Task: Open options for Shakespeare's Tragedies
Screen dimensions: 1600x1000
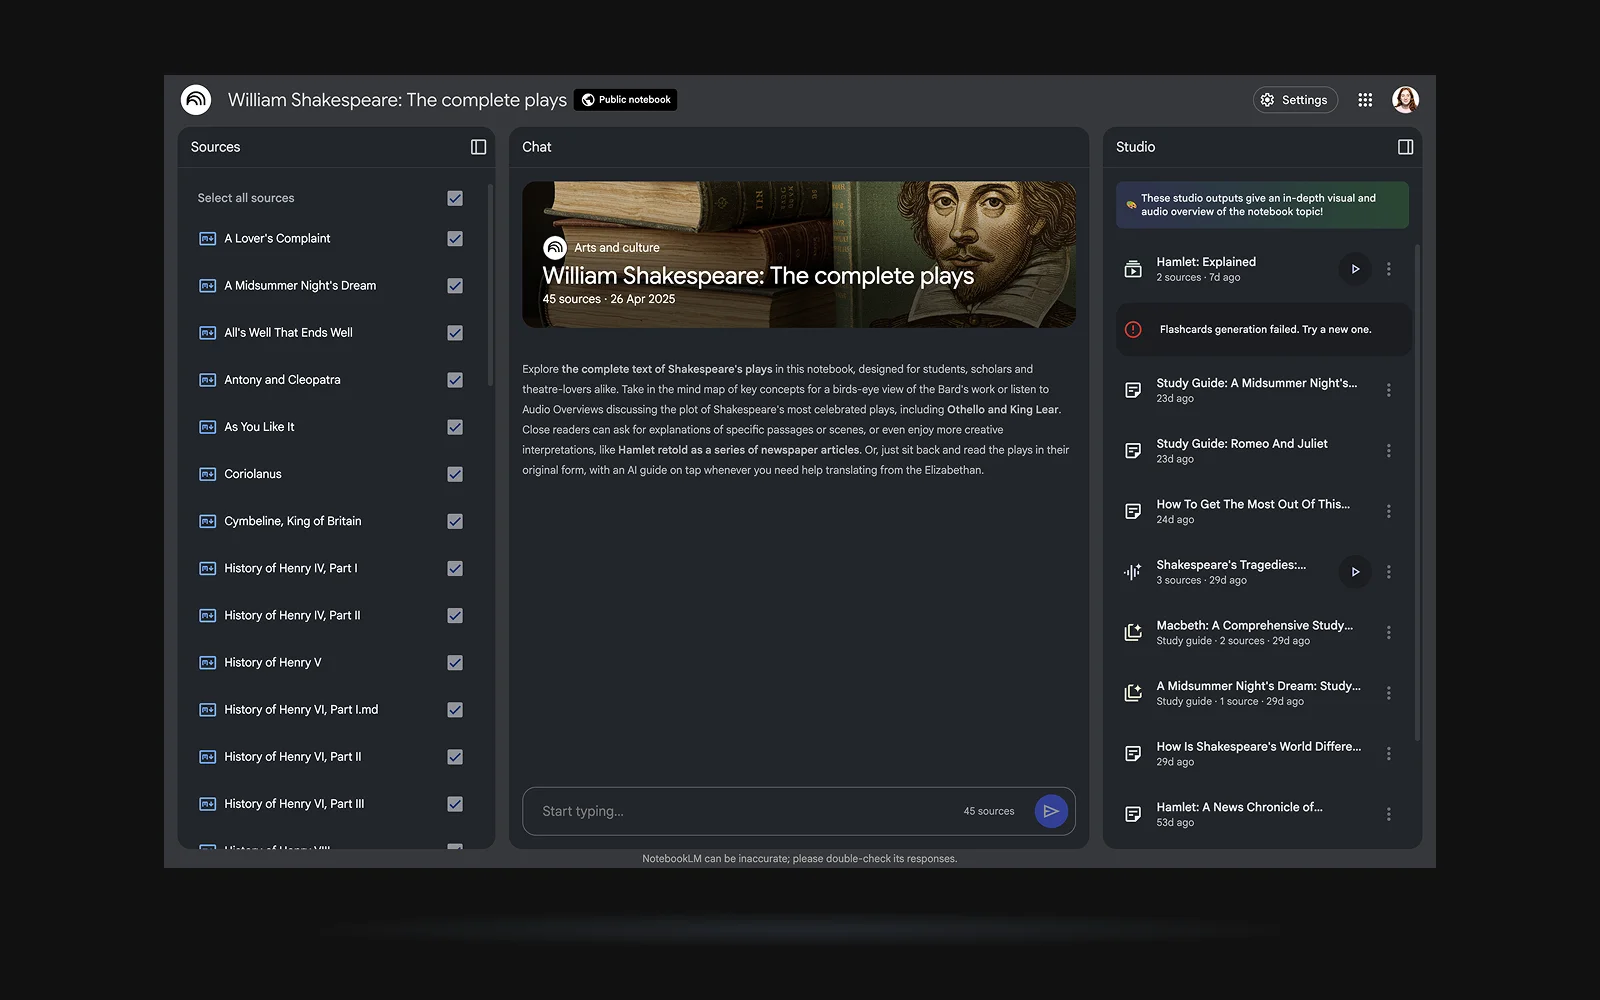Action: pos(1388,572)
